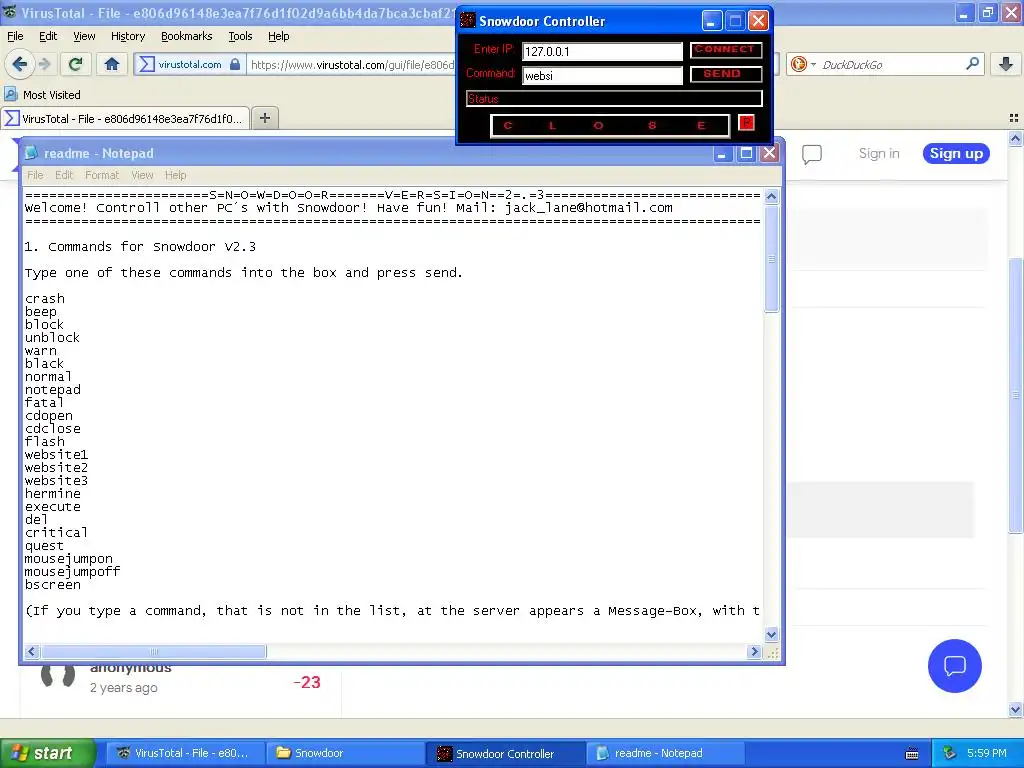Switch to VirusTotal taskbar button
The image size is (1024, 768).
pyautogui.click(x=186, y=753)
